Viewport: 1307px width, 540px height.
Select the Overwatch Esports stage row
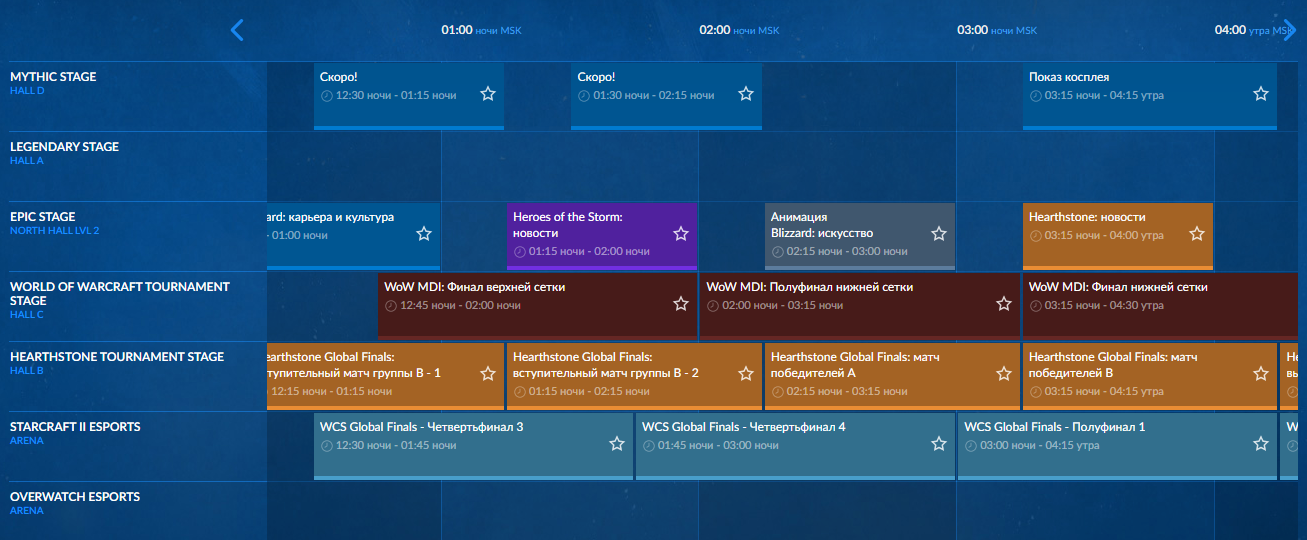click(x=75, y=497)
